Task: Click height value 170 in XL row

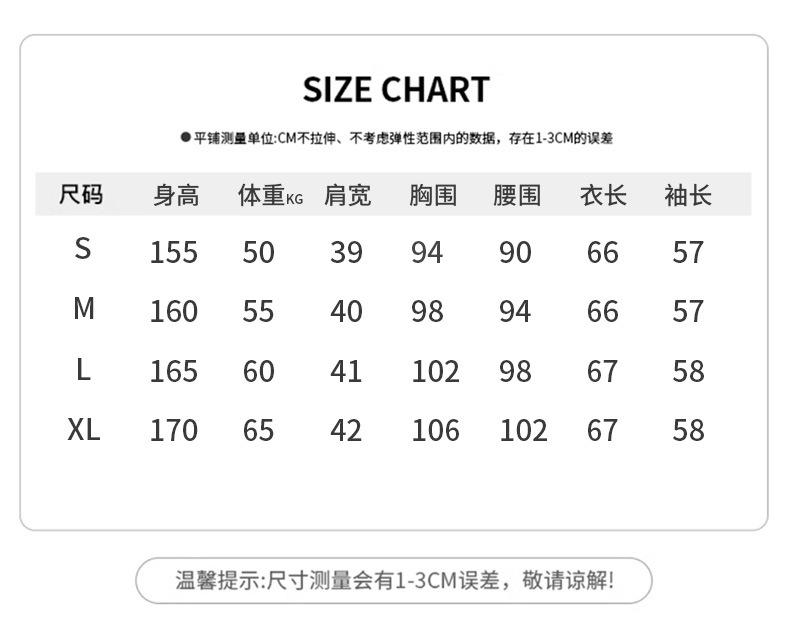Action: (174, 431)
